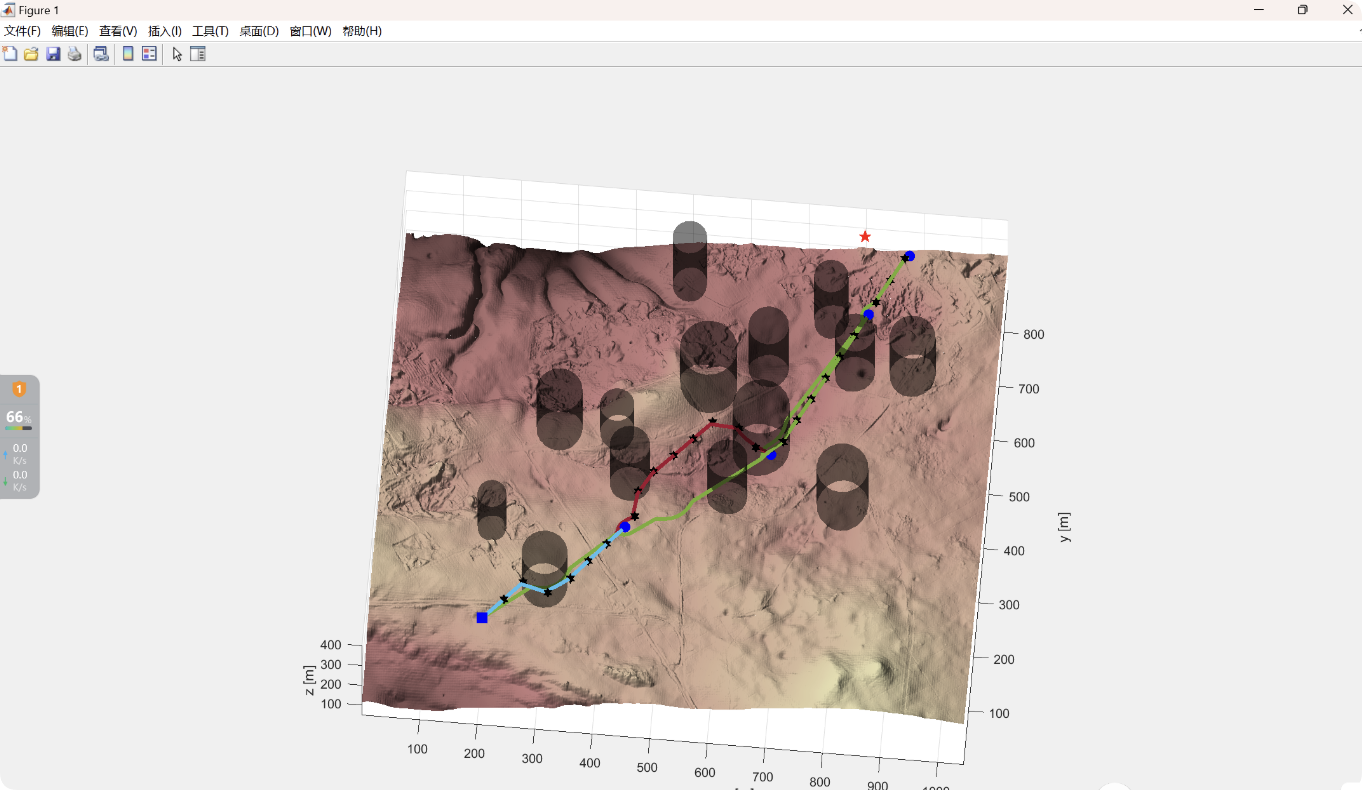Insert a legend using the toolbar icon
1362x790 pixels.
[x=149, y=54]
